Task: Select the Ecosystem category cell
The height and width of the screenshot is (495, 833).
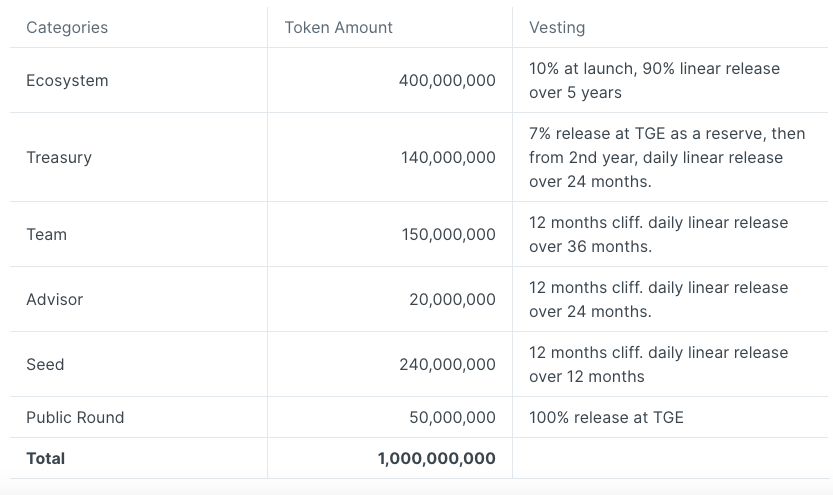Action: (67, 81)
